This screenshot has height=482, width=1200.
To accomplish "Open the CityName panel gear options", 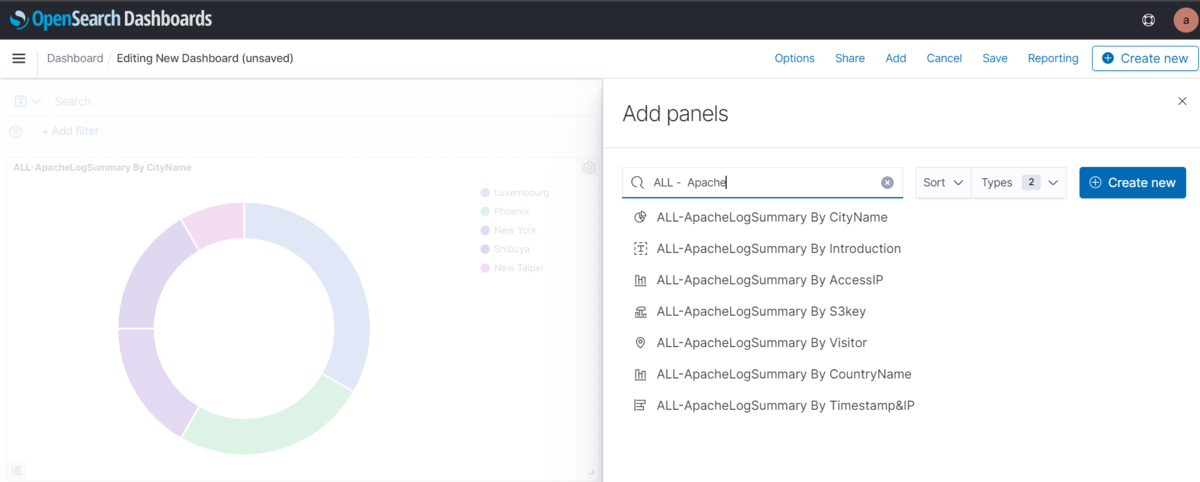I will click(x=590, y=168).
